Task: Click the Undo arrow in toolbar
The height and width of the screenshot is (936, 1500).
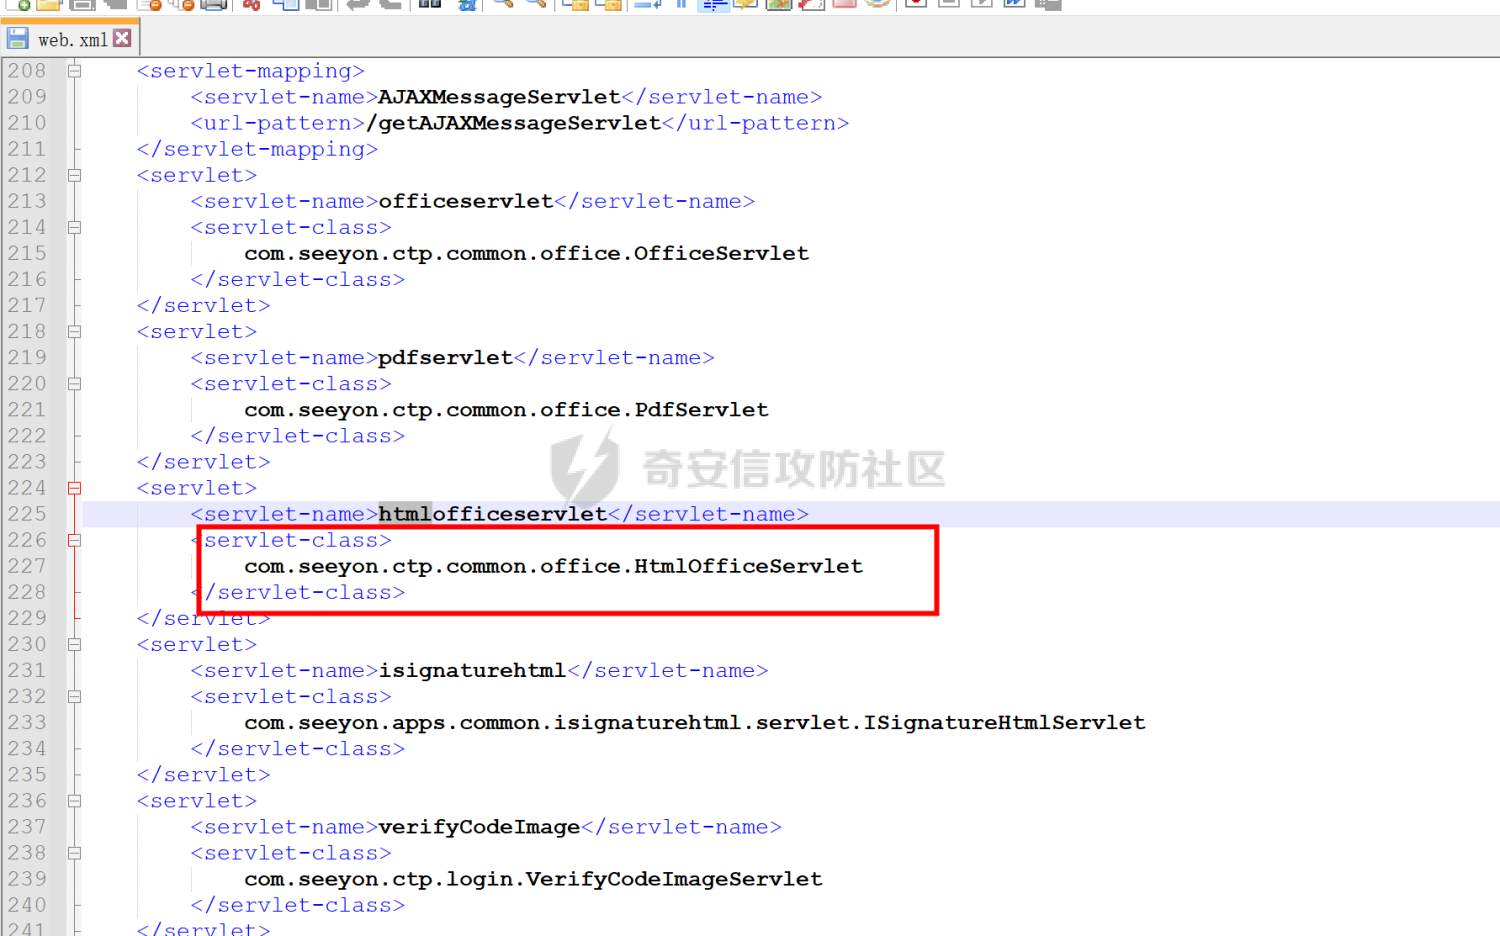Action: click(x=356, y=3)
